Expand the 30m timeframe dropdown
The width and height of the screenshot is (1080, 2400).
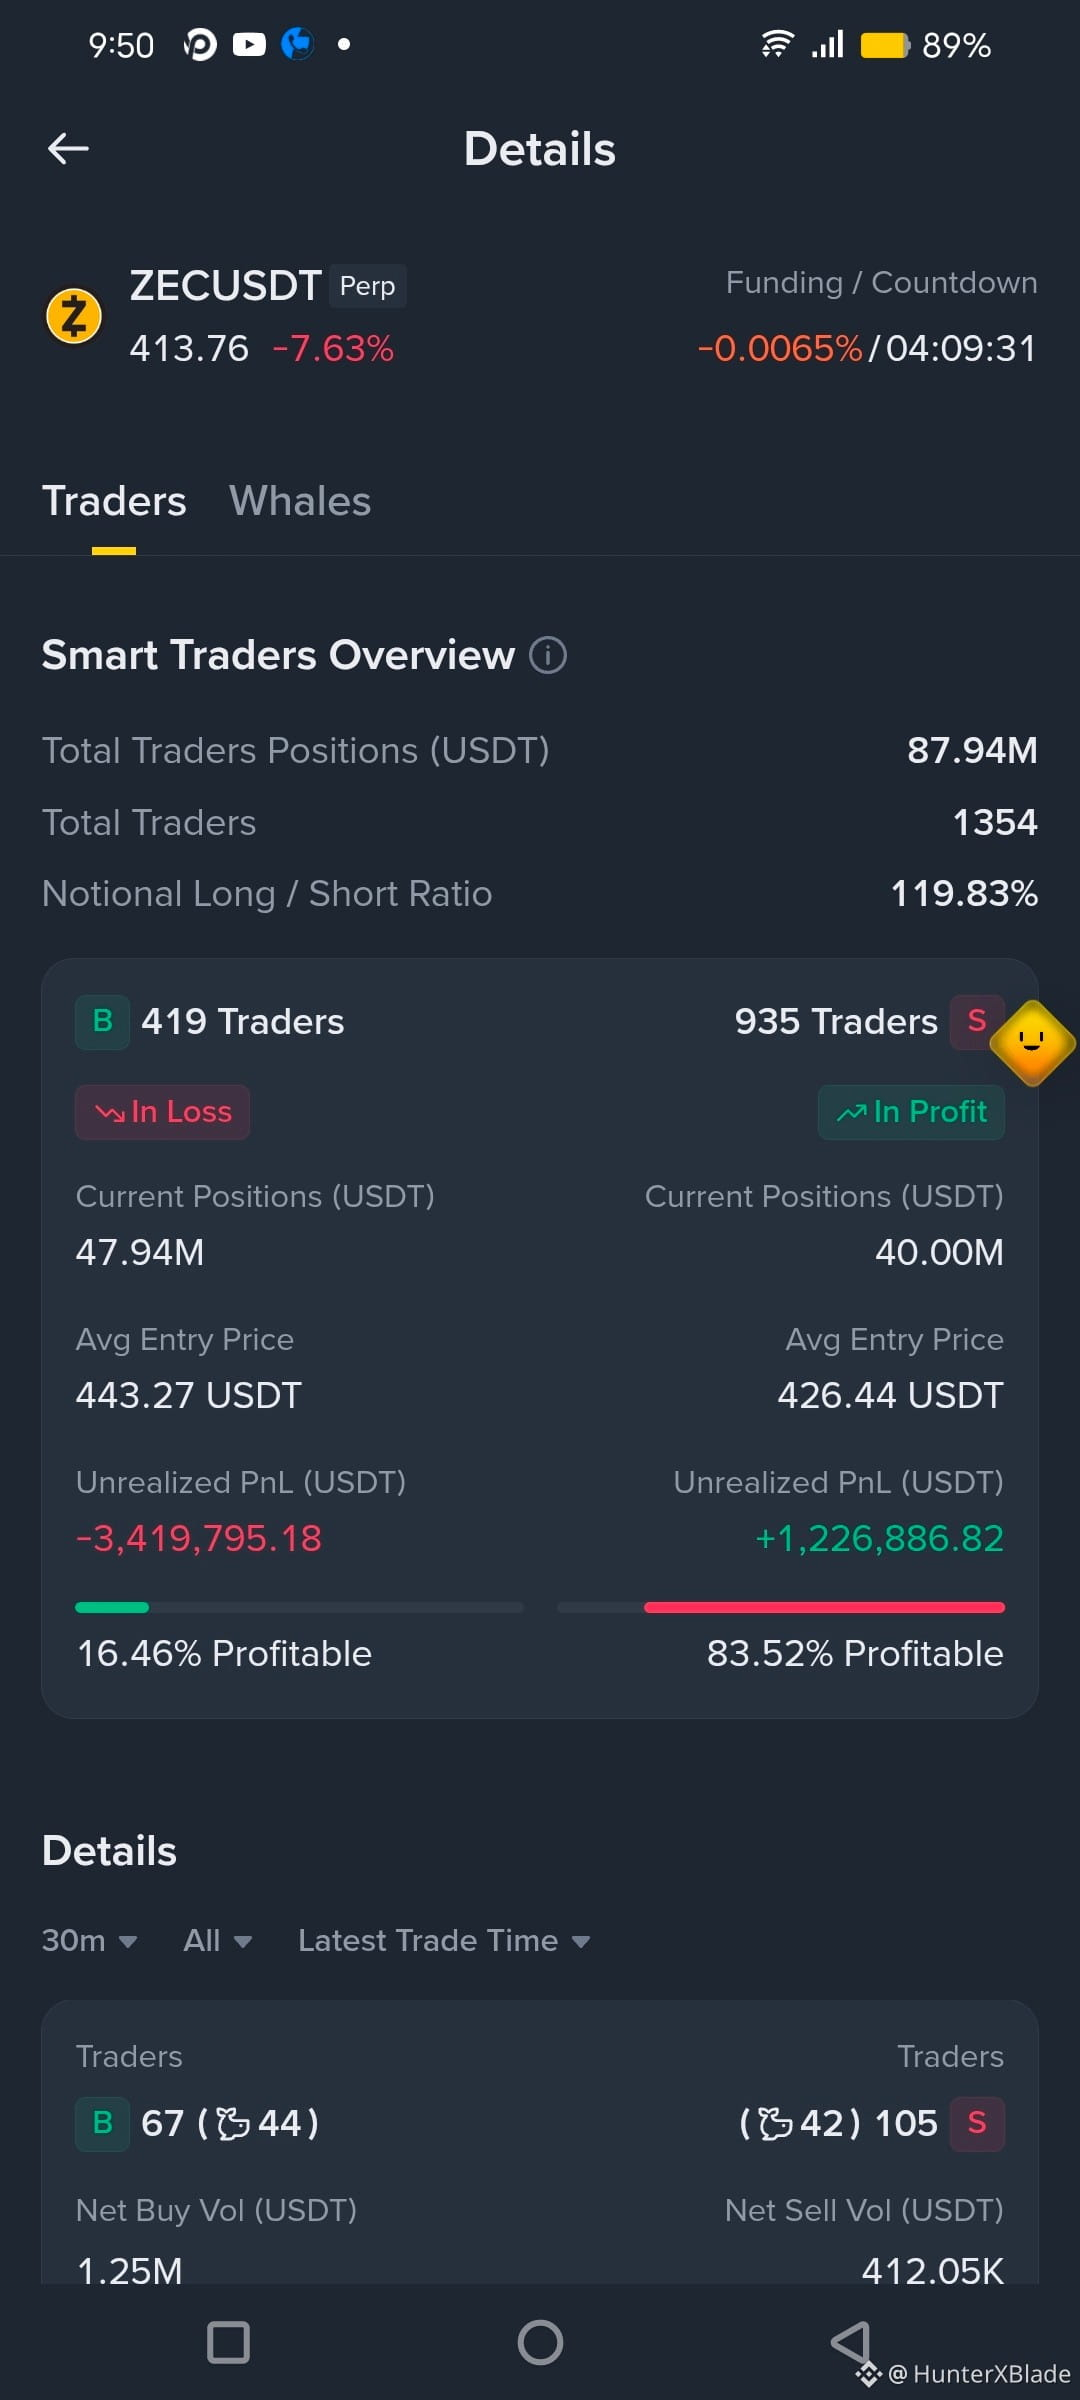click(89, 1941)
